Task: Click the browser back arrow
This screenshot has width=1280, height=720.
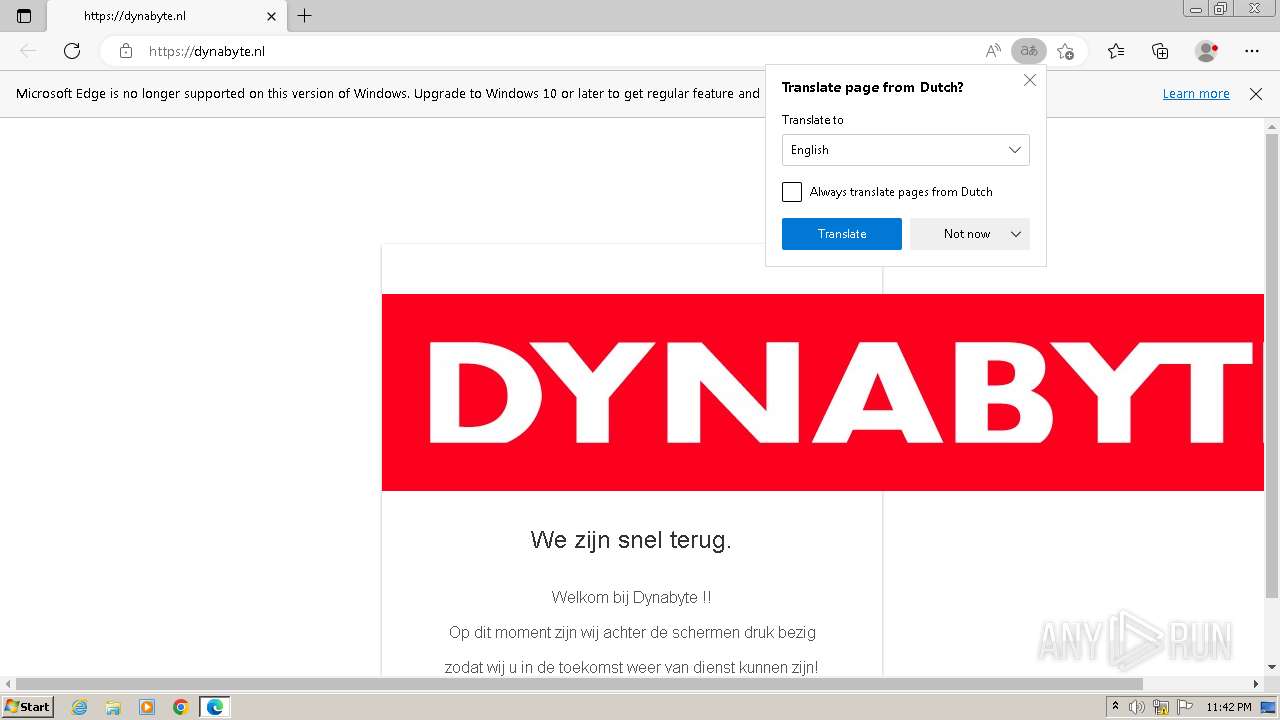Action: click(28, 51)
